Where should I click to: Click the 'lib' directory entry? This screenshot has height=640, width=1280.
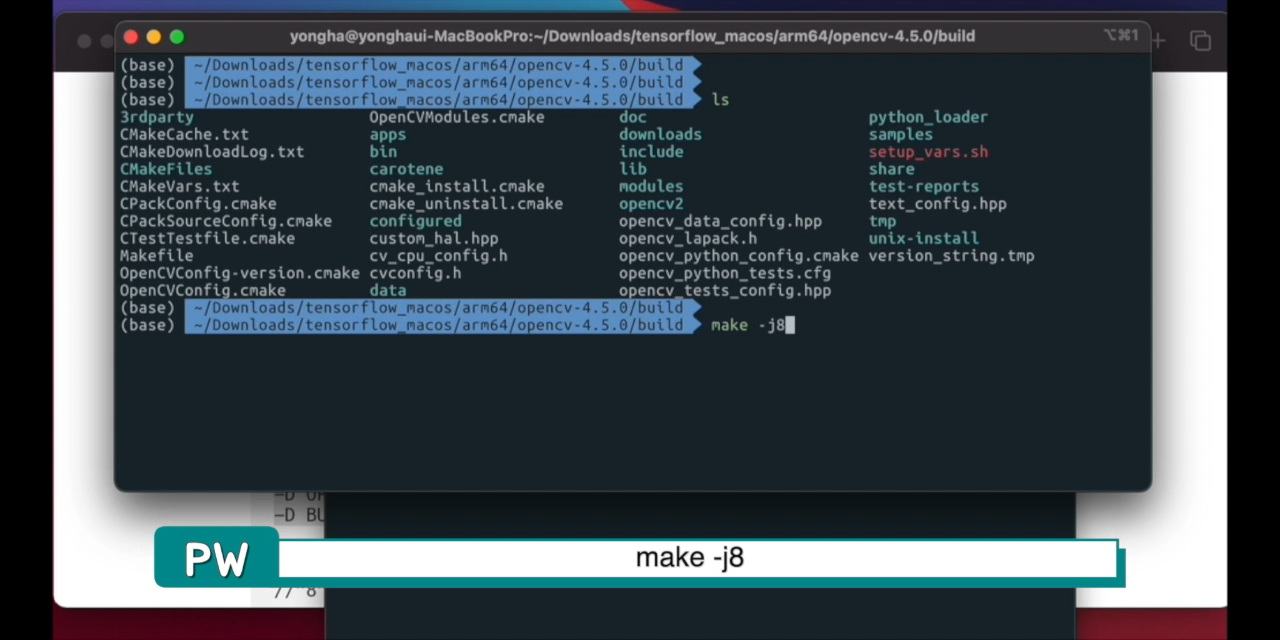click(x=633, y=169)
